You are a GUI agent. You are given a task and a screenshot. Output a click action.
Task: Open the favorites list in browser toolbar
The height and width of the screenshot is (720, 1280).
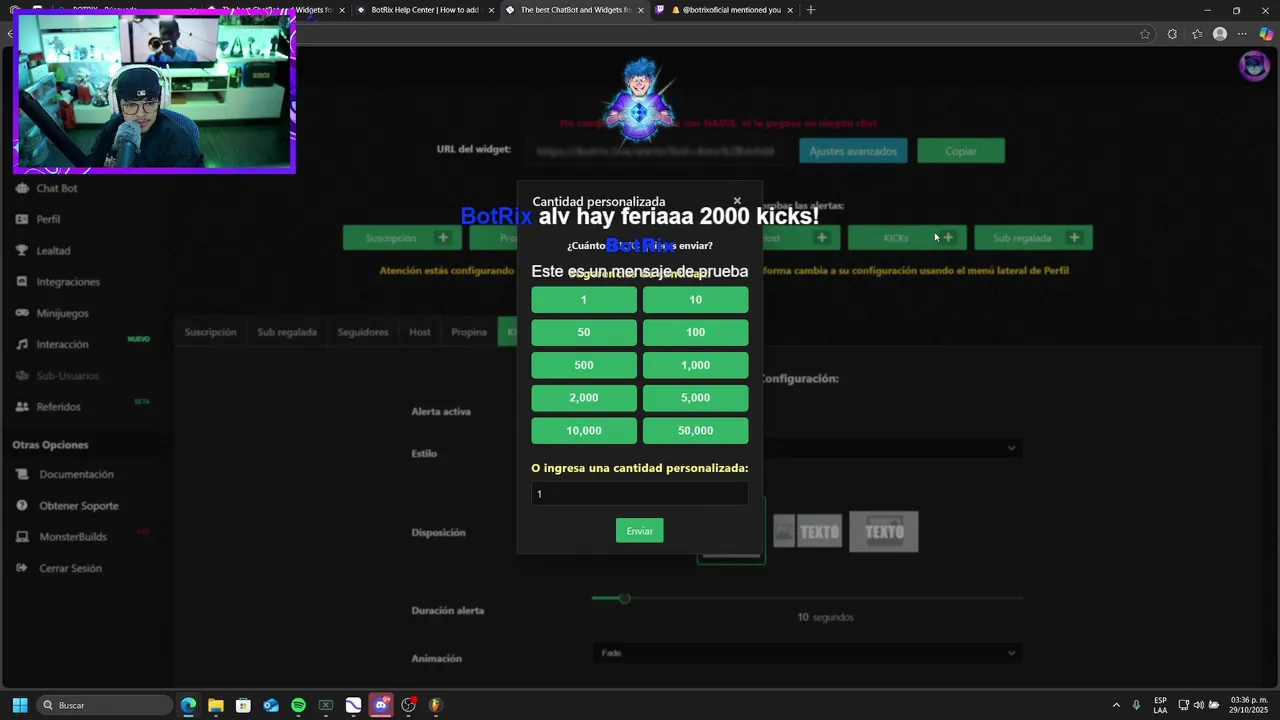tap(1197, 34)
